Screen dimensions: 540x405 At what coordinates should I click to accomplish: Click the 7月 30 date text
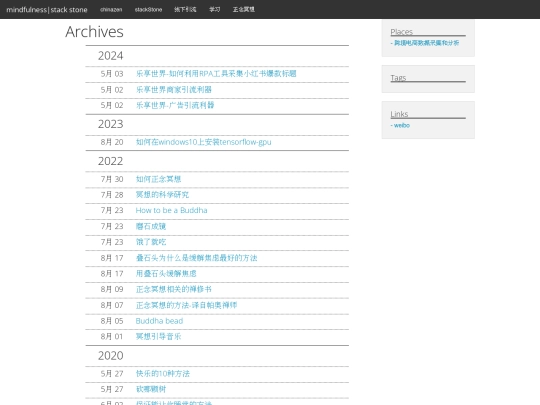(112, 179)
